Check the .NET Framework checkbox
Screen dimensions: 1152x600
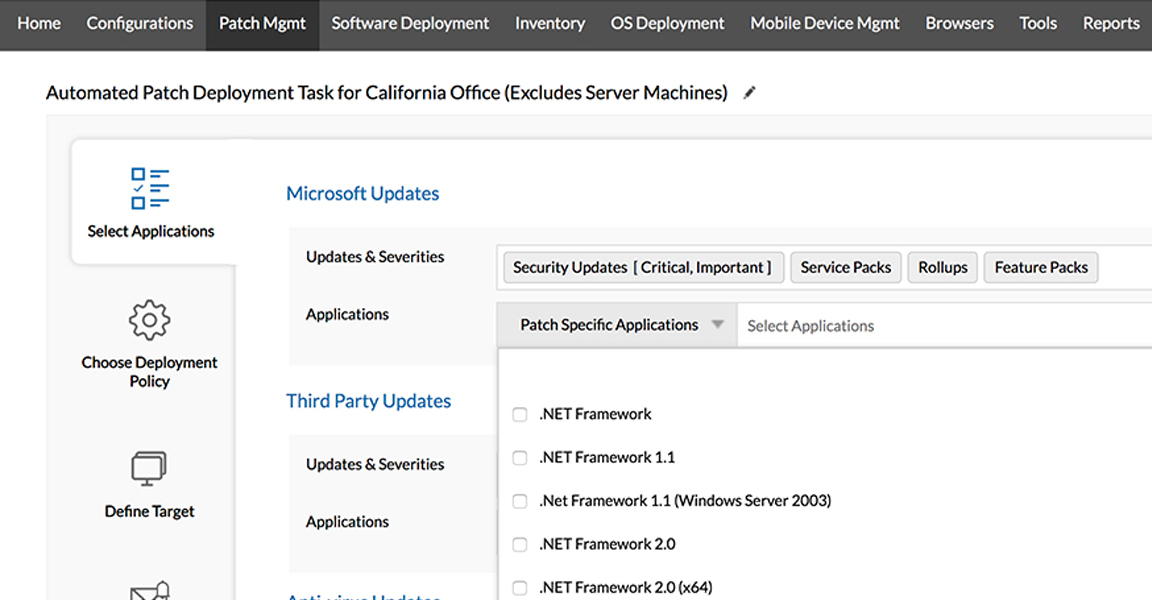[520, 414]
